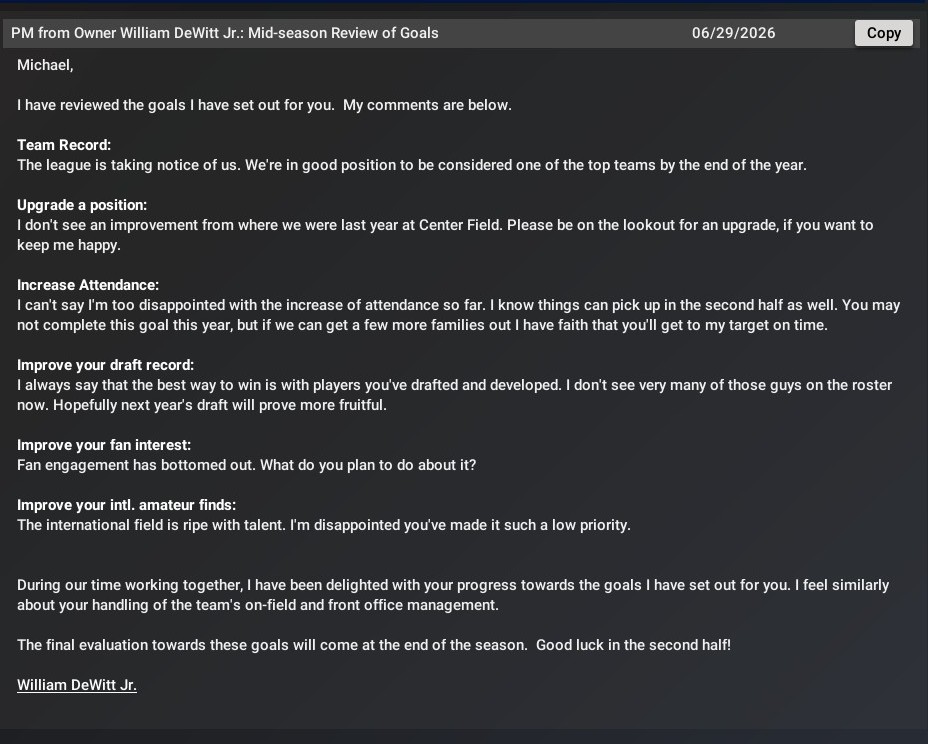Viewport: 928px width, 744px height.
Task: Click the league taking notice comment
Action: pos(411,165)
